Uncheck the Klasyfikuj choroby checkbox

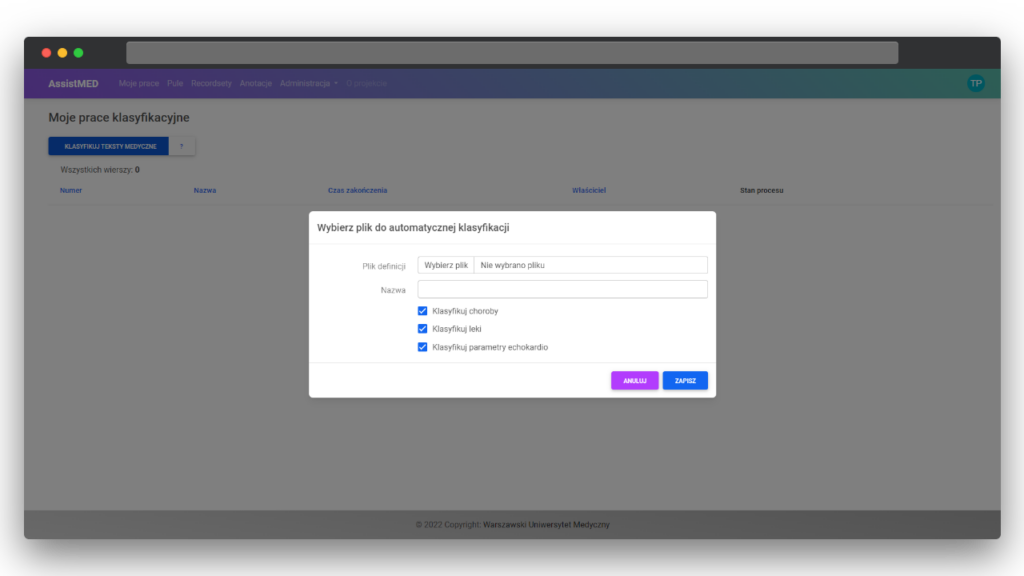pos(423,311)
